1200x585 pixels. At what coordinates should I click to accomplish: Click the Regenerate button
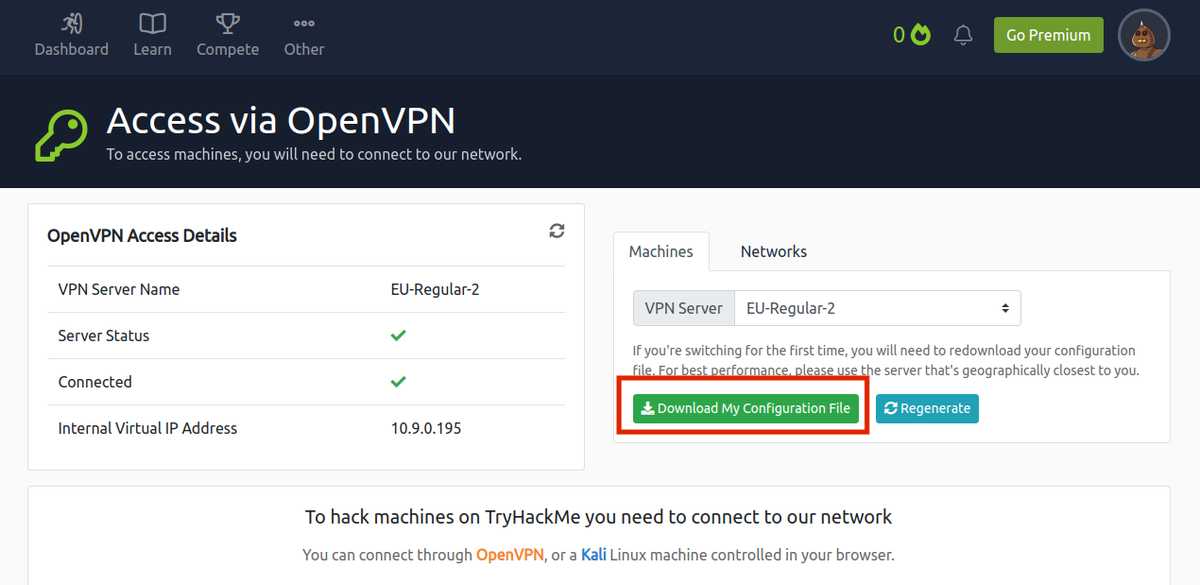(x=927, y=408)
